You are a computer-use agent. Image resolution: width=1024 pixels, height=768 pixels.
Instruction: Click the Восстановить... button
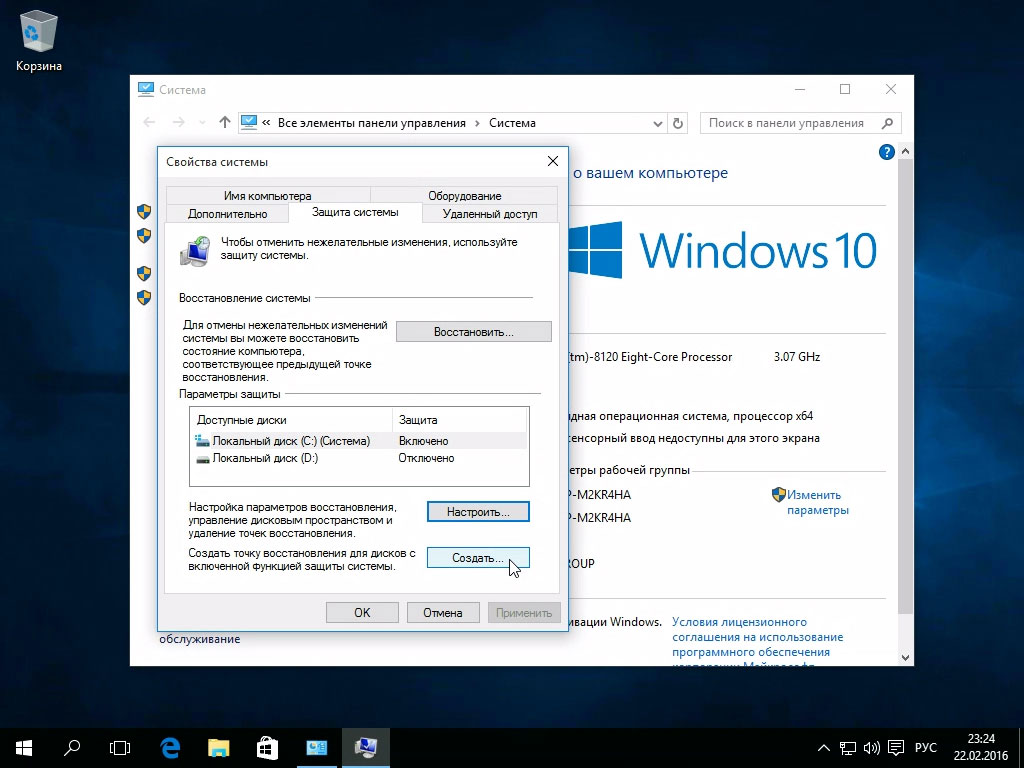(473, 332)
